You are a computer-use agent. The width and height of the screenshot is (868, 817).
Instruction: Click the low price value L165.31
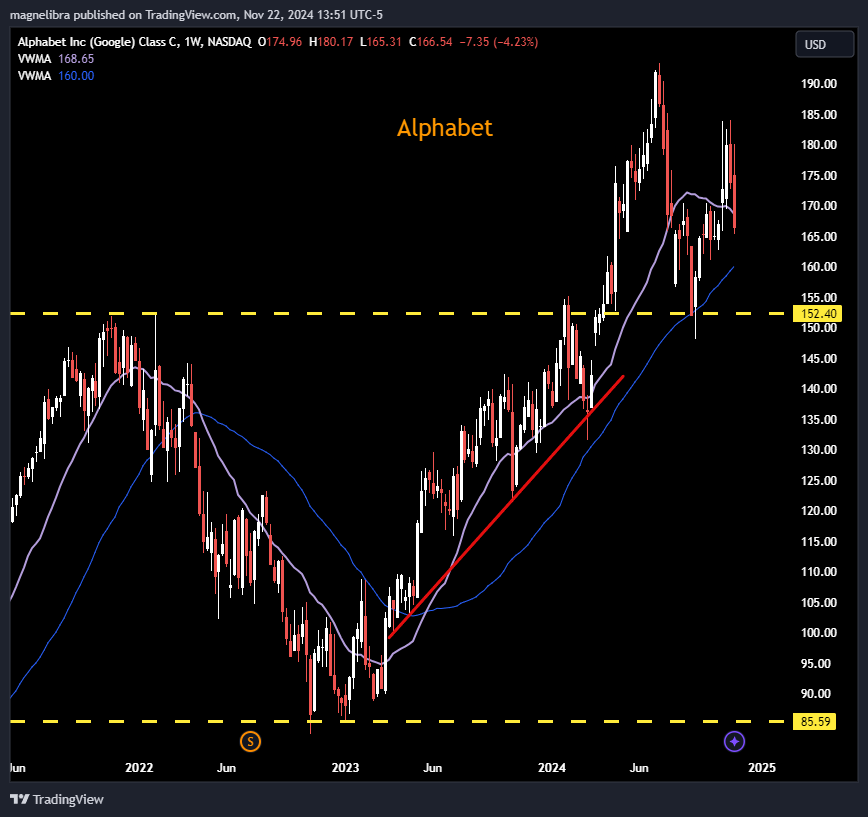coord(380,42)
